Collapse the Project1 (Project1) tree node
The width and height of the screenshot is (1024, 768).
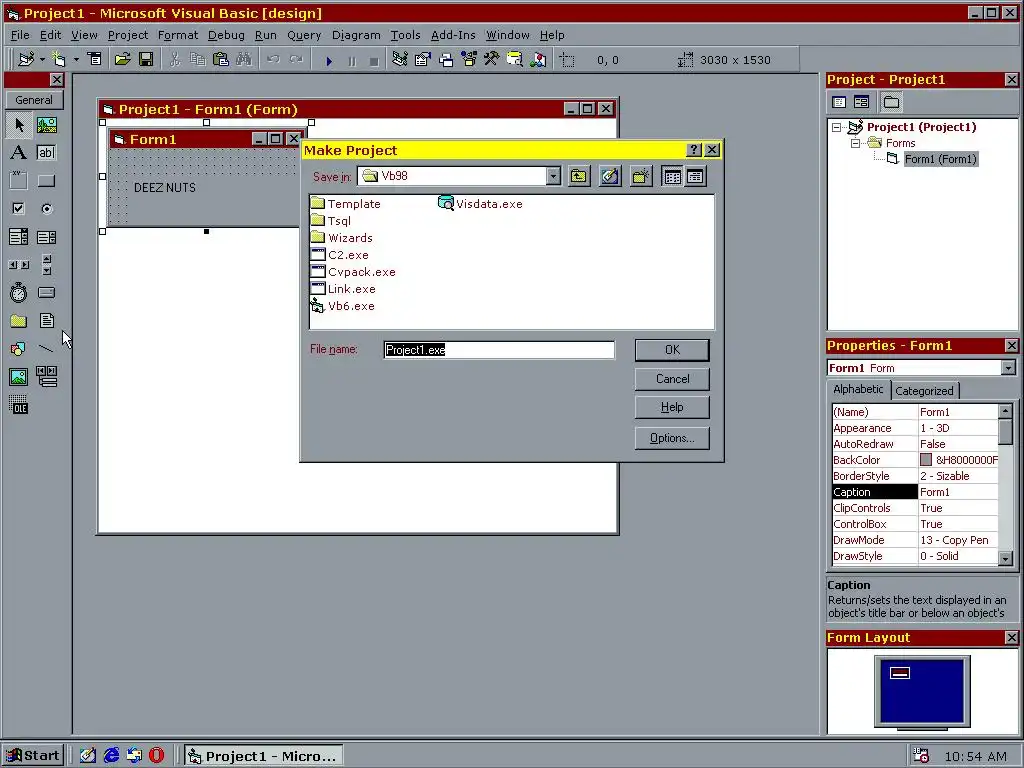(x=837, y=127)
